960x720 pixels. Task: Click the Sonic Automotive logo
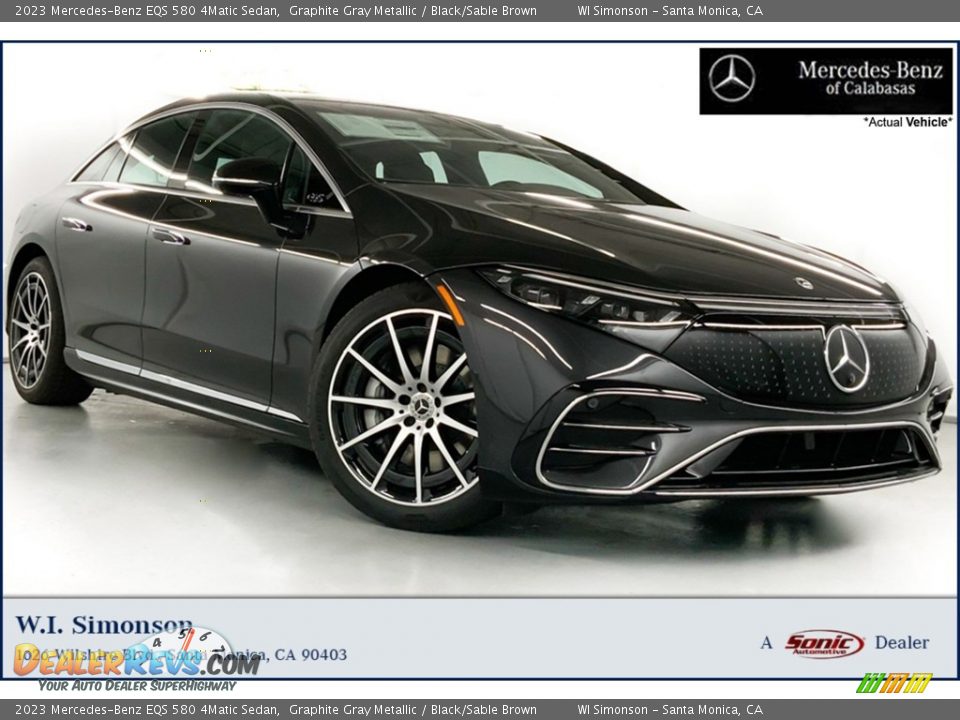click(824, 643)
